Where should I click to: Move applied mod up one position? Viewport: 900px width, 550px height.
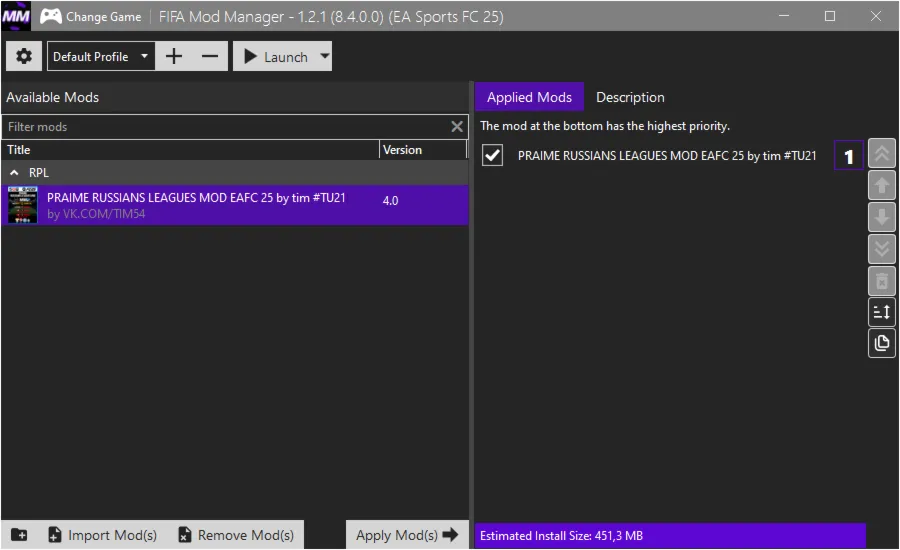(x=882, y=185)
